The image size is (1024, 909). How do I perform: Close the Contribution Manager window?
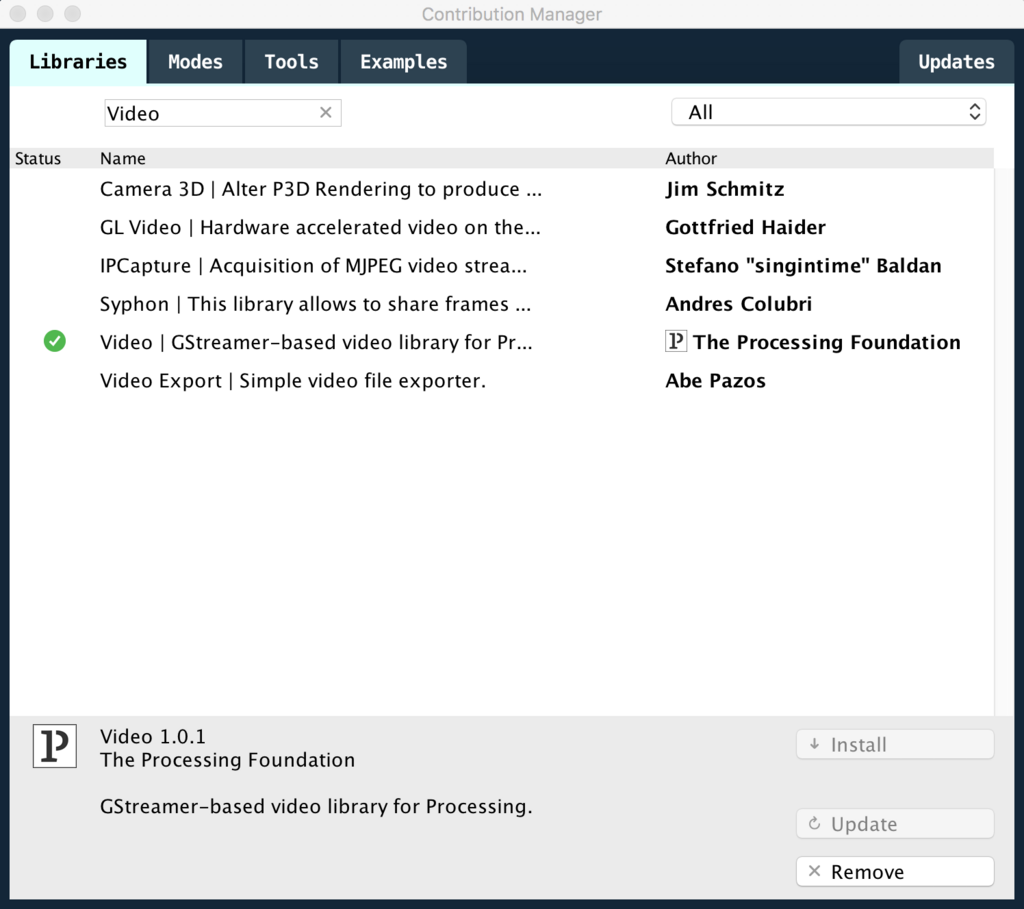click(18, 14)
